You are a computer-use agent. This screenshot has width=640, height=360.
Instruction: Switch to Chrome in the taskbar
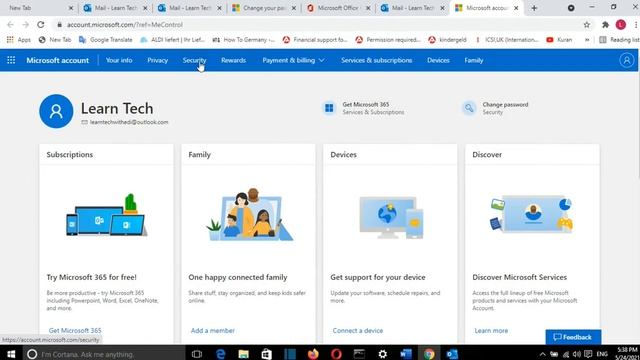429,354
